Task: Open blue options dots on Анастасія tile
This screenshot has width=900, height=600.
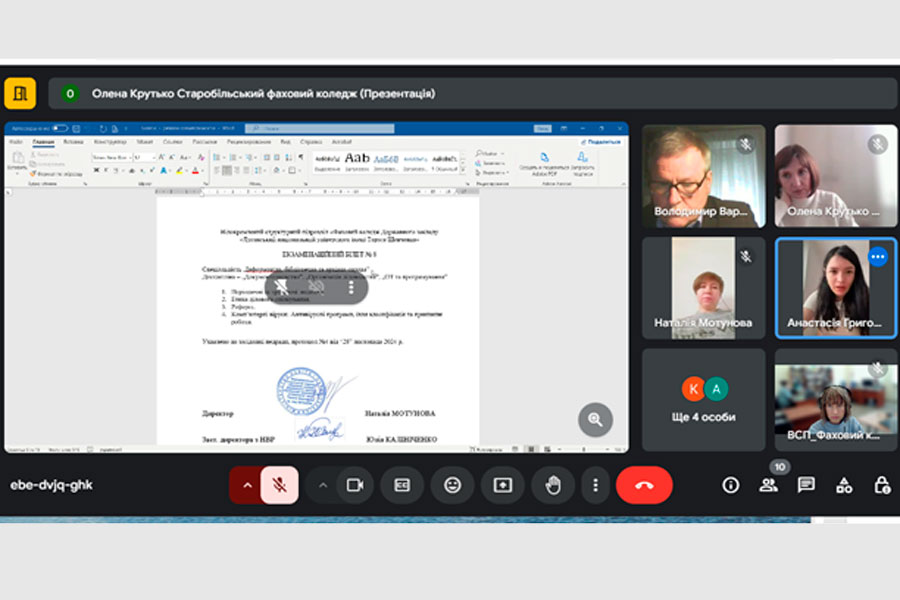Action: [878, 257]
